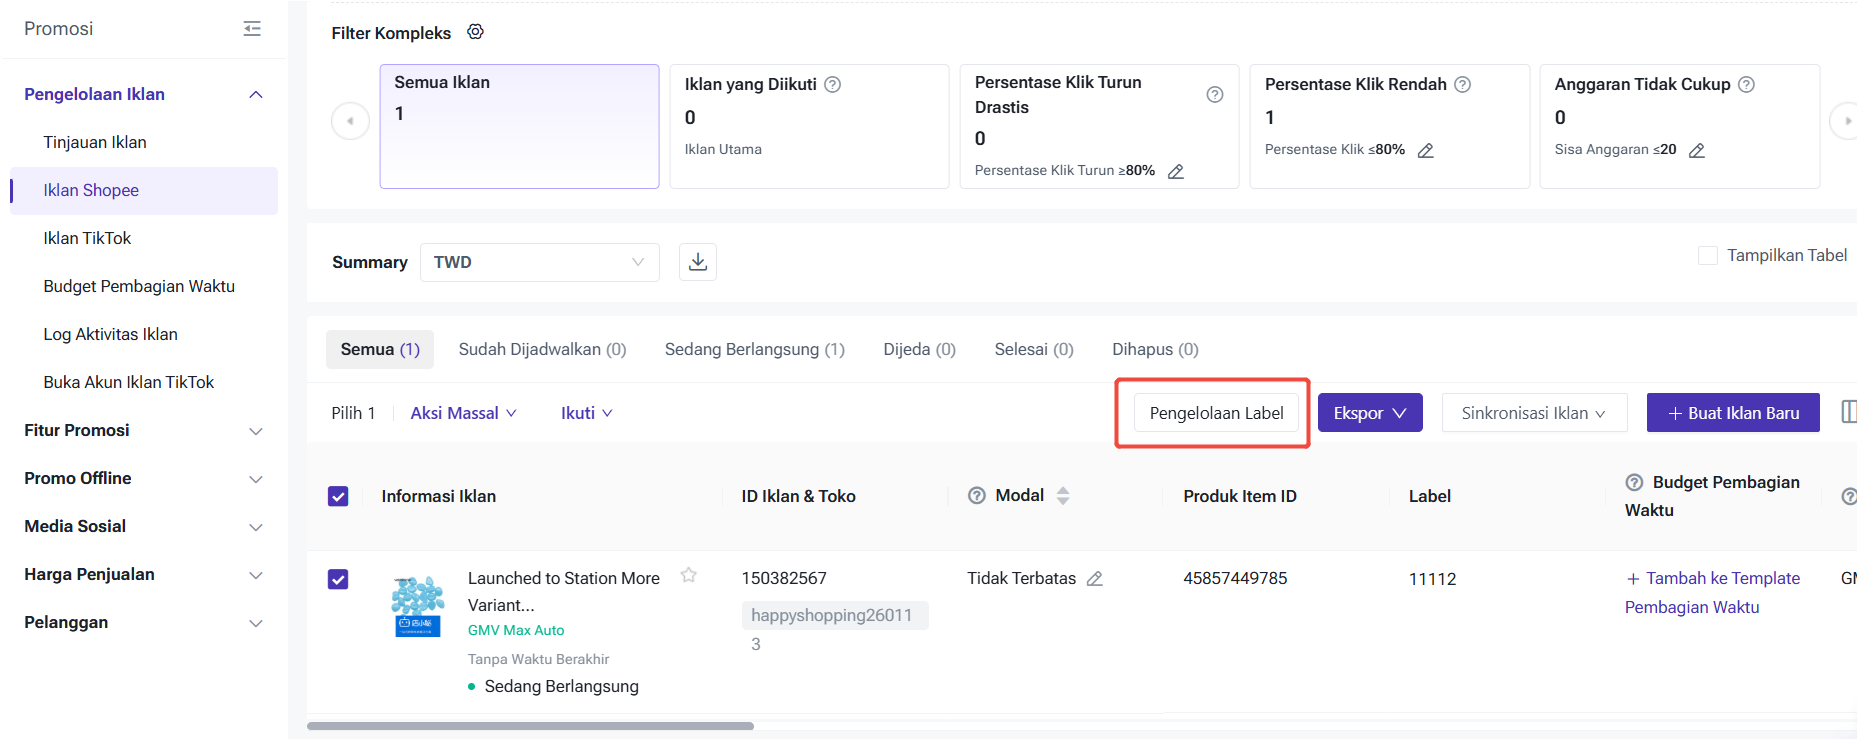Image resolution: width=1857 pixels, height=739 pixels.
Task: Collapse the Promosi sidebar menu icon
Action: (x=252, y=29)
